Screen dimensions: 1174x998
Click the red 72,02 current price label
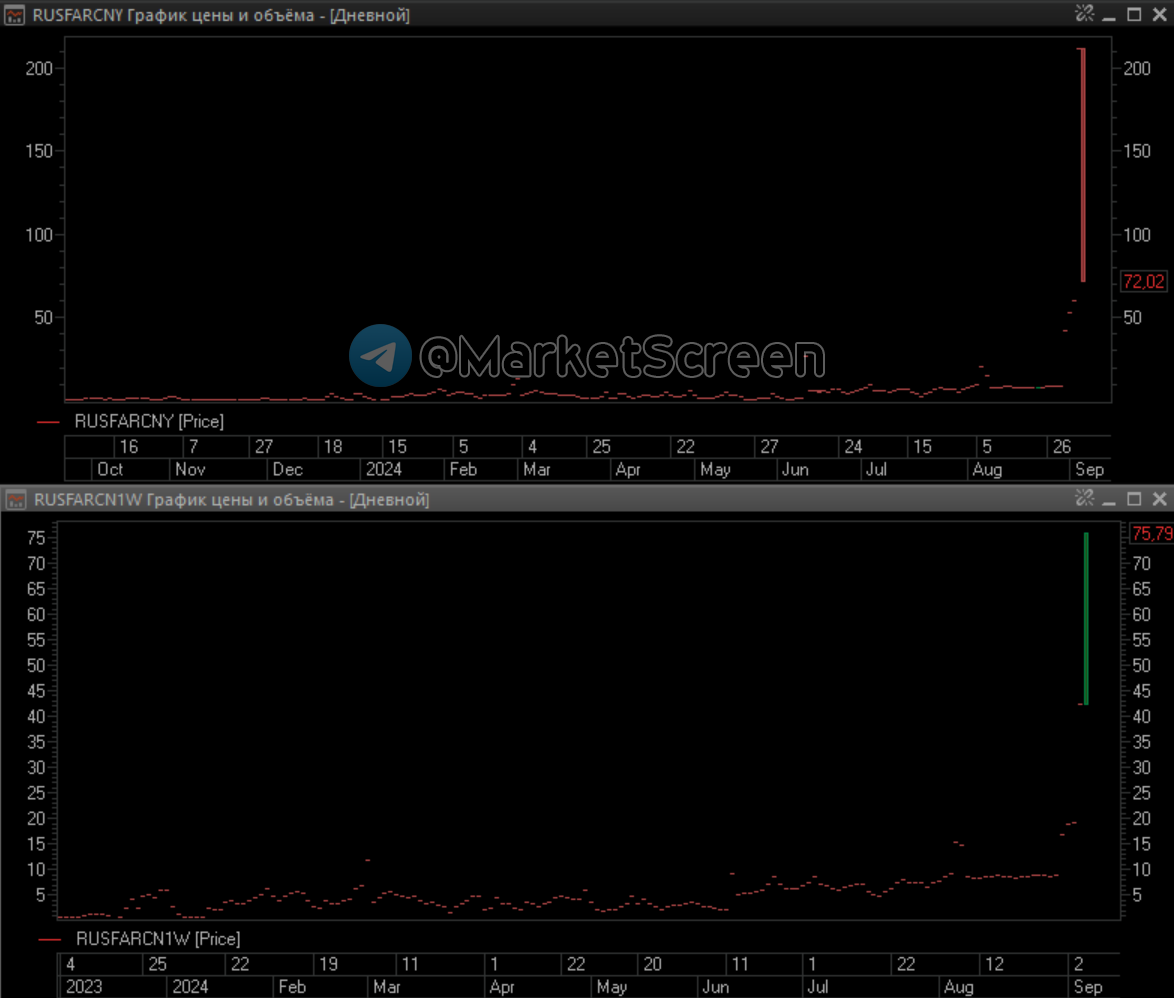[x=1143, y=282]
